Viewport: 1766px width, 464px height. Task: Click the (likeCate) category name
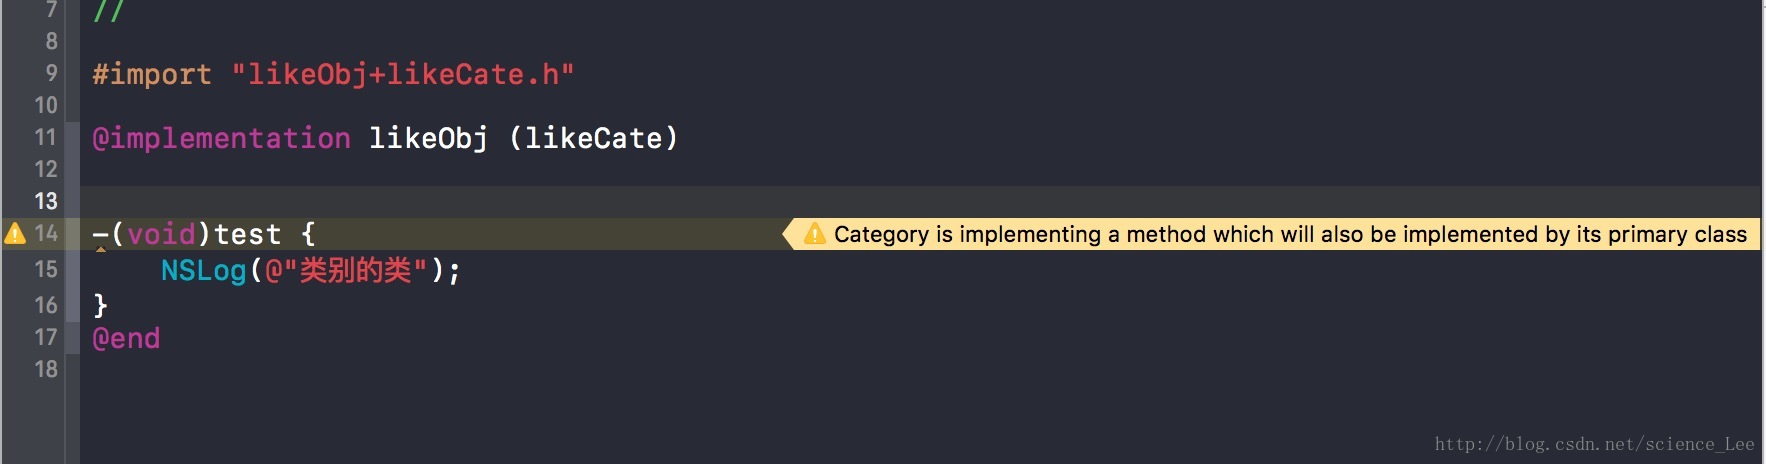pos(594,138)
